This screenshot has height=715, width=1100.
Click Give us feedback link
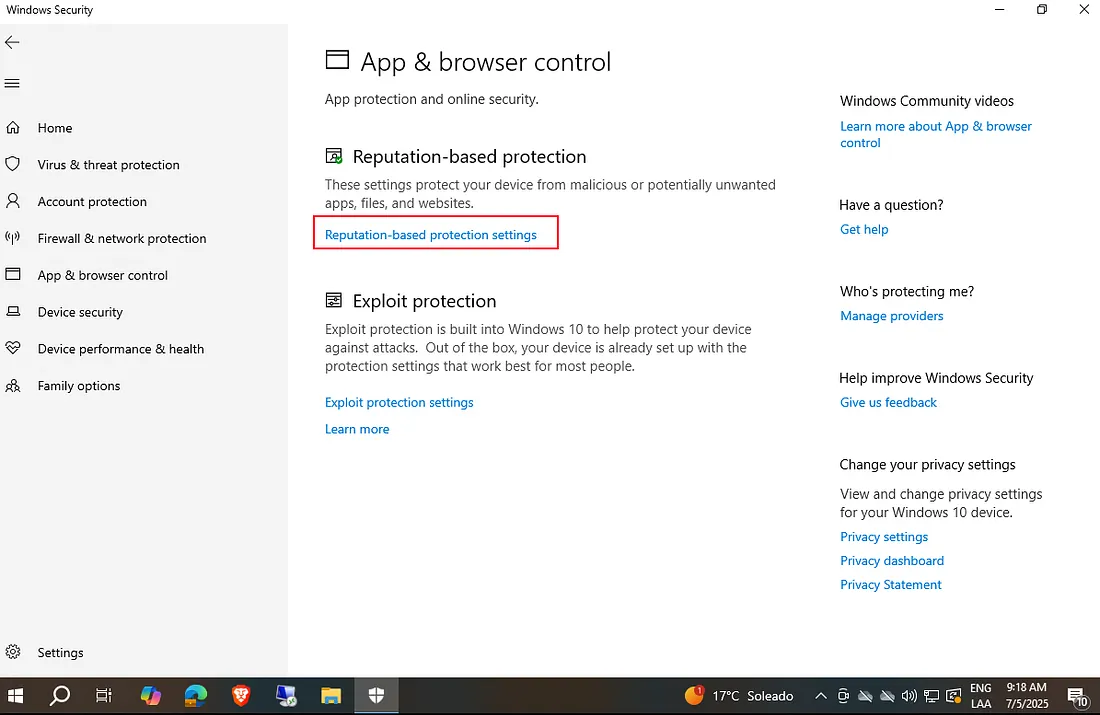click(x=888, y=402)
